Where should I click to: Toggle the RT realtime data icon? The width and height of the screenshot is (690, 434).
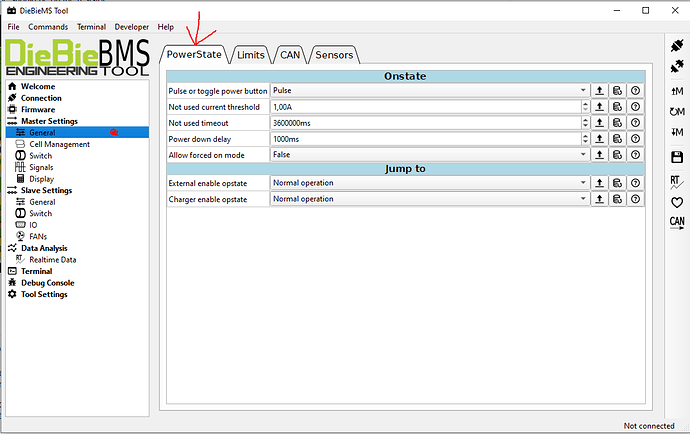677,181
